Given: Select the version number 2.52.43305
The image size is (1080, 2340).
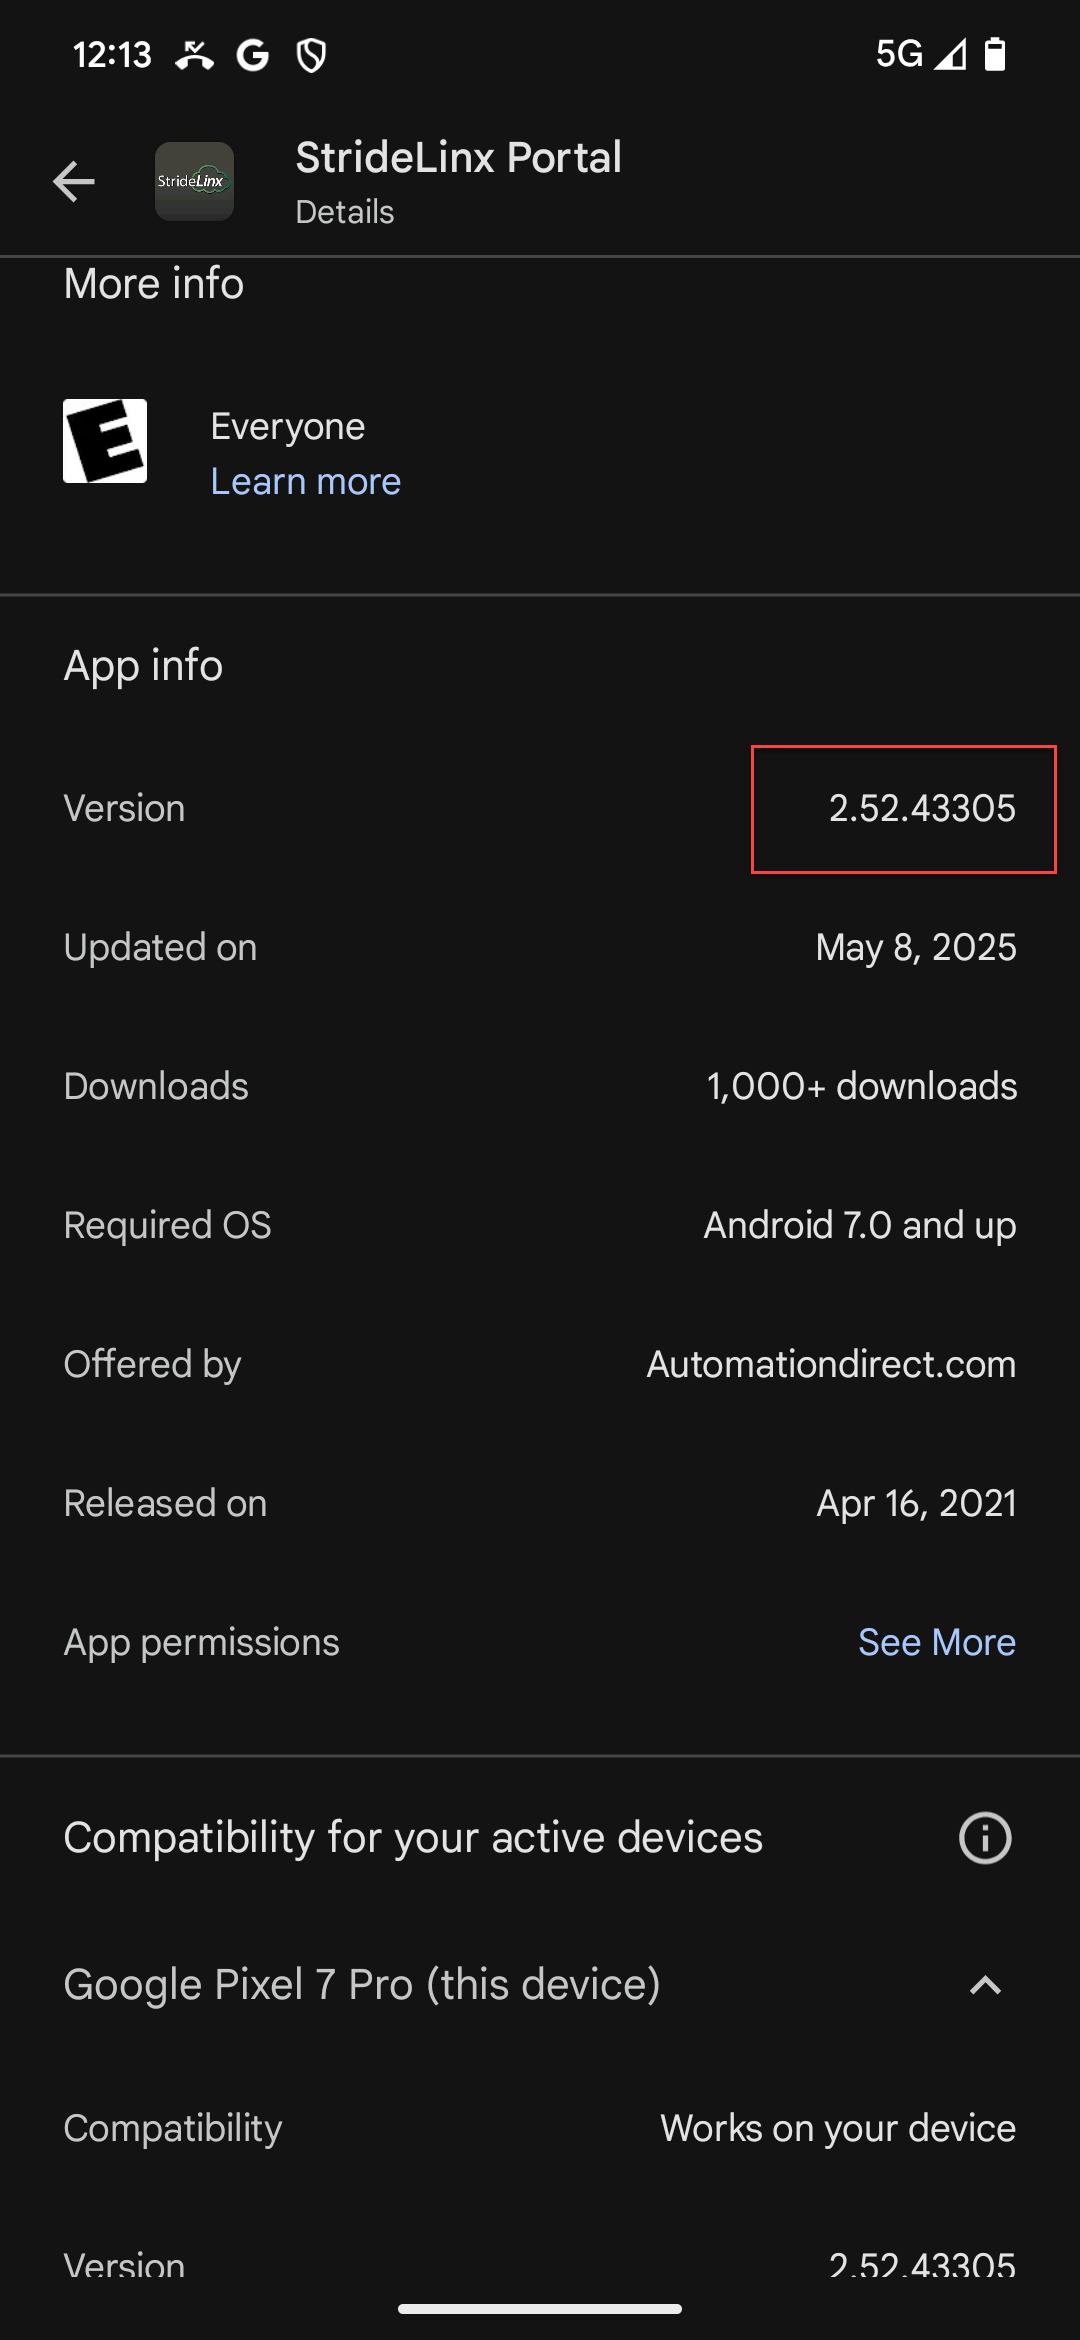Looking at the screenshot, I should point(922,808).
